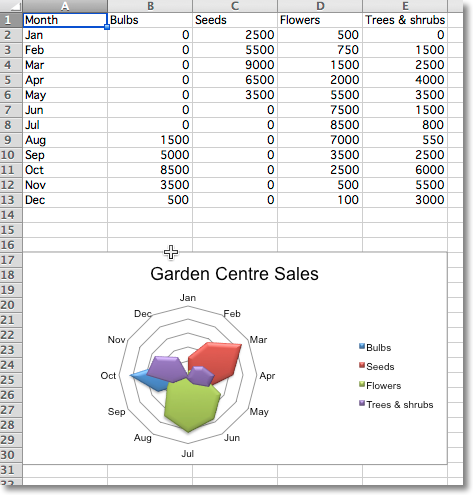This screenshot has width=473, height=495.
Task: Click the fill handle on cell A1
Action: pos(107,27)
